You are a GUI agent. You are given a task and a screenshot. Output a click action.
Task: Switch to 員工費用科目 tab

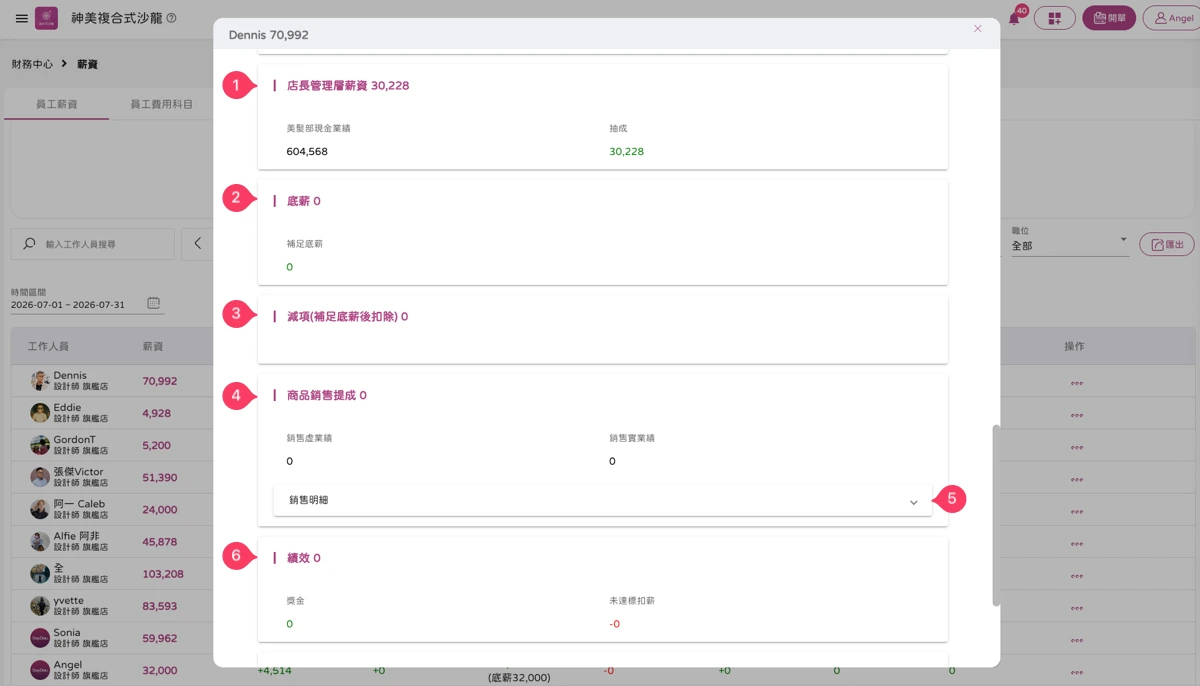point(162,104)
